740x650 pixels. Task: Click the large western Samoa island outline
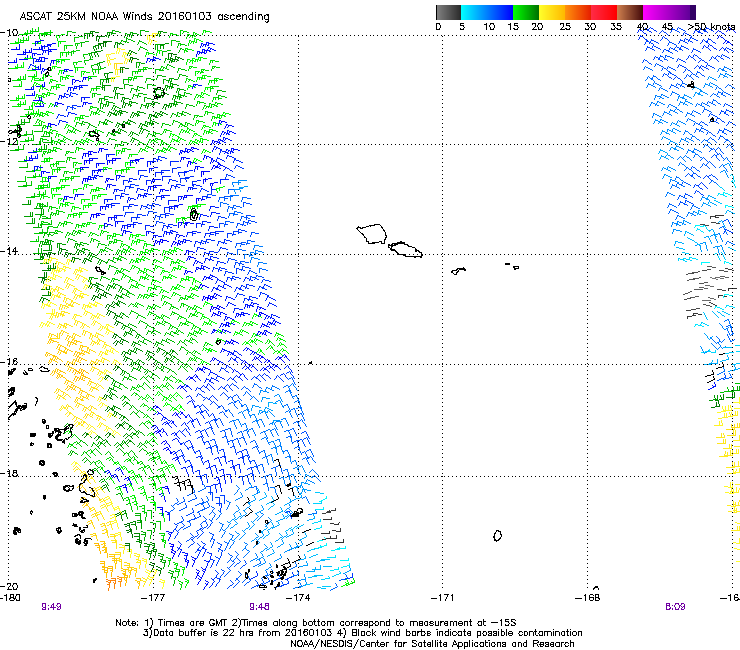click(x=371, y=234)
